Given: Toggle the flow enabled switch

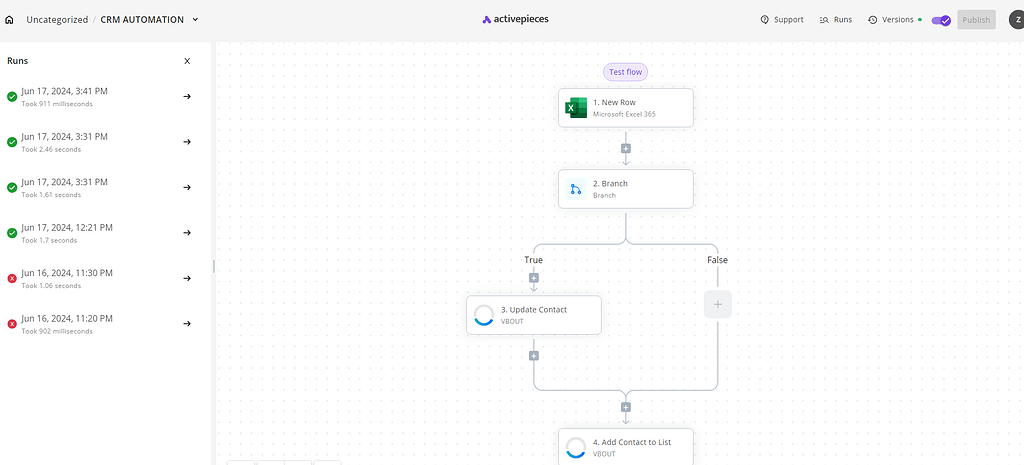Looking at the screenshot, I should pyautogui.click(x=940, y=20).
